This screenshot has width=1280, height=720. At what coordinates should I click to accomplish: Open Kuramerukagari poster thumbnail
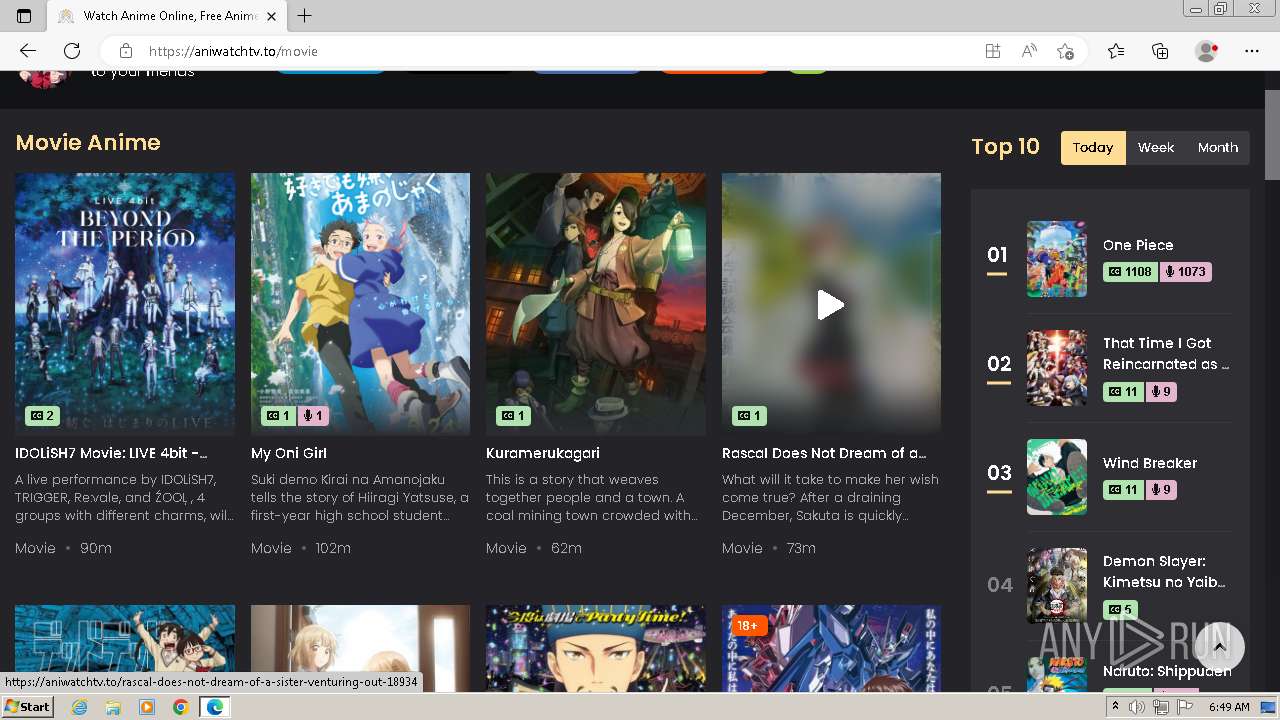coord(596,304)
